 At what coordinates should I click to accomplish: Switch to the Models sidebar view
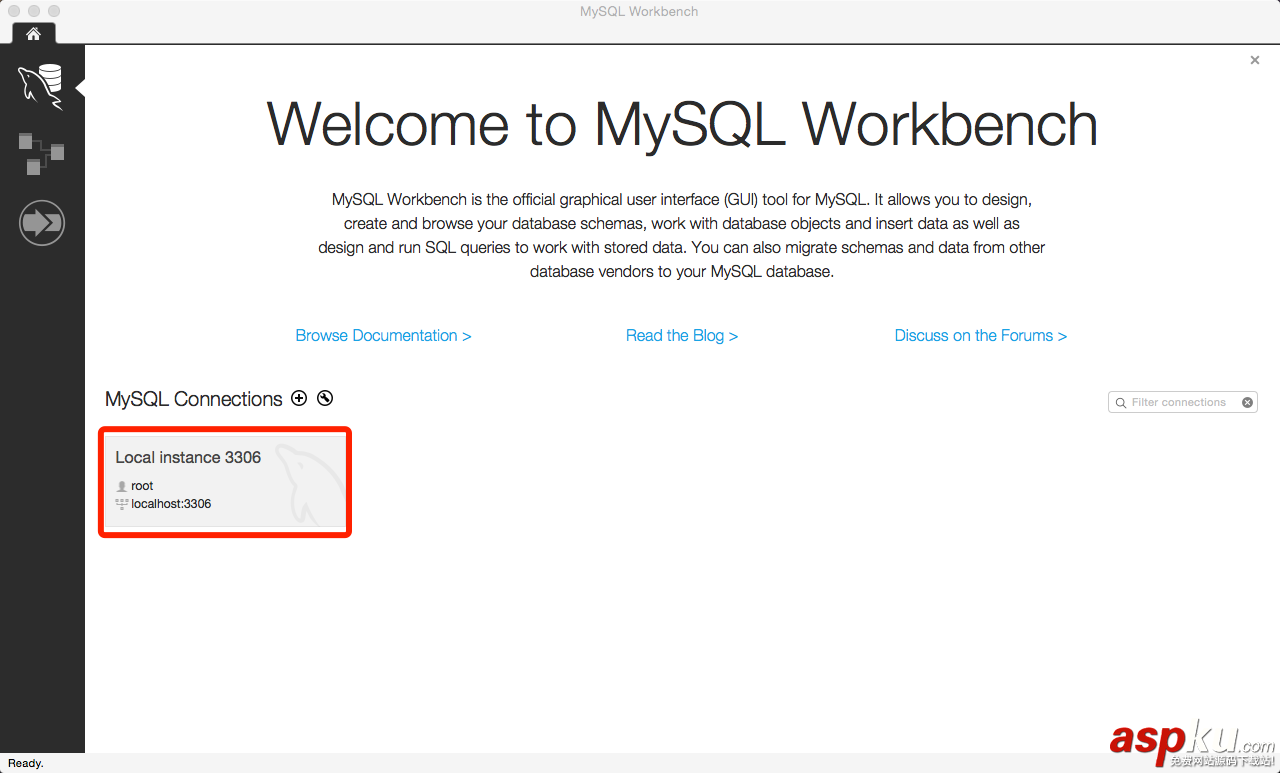[41, 153]
